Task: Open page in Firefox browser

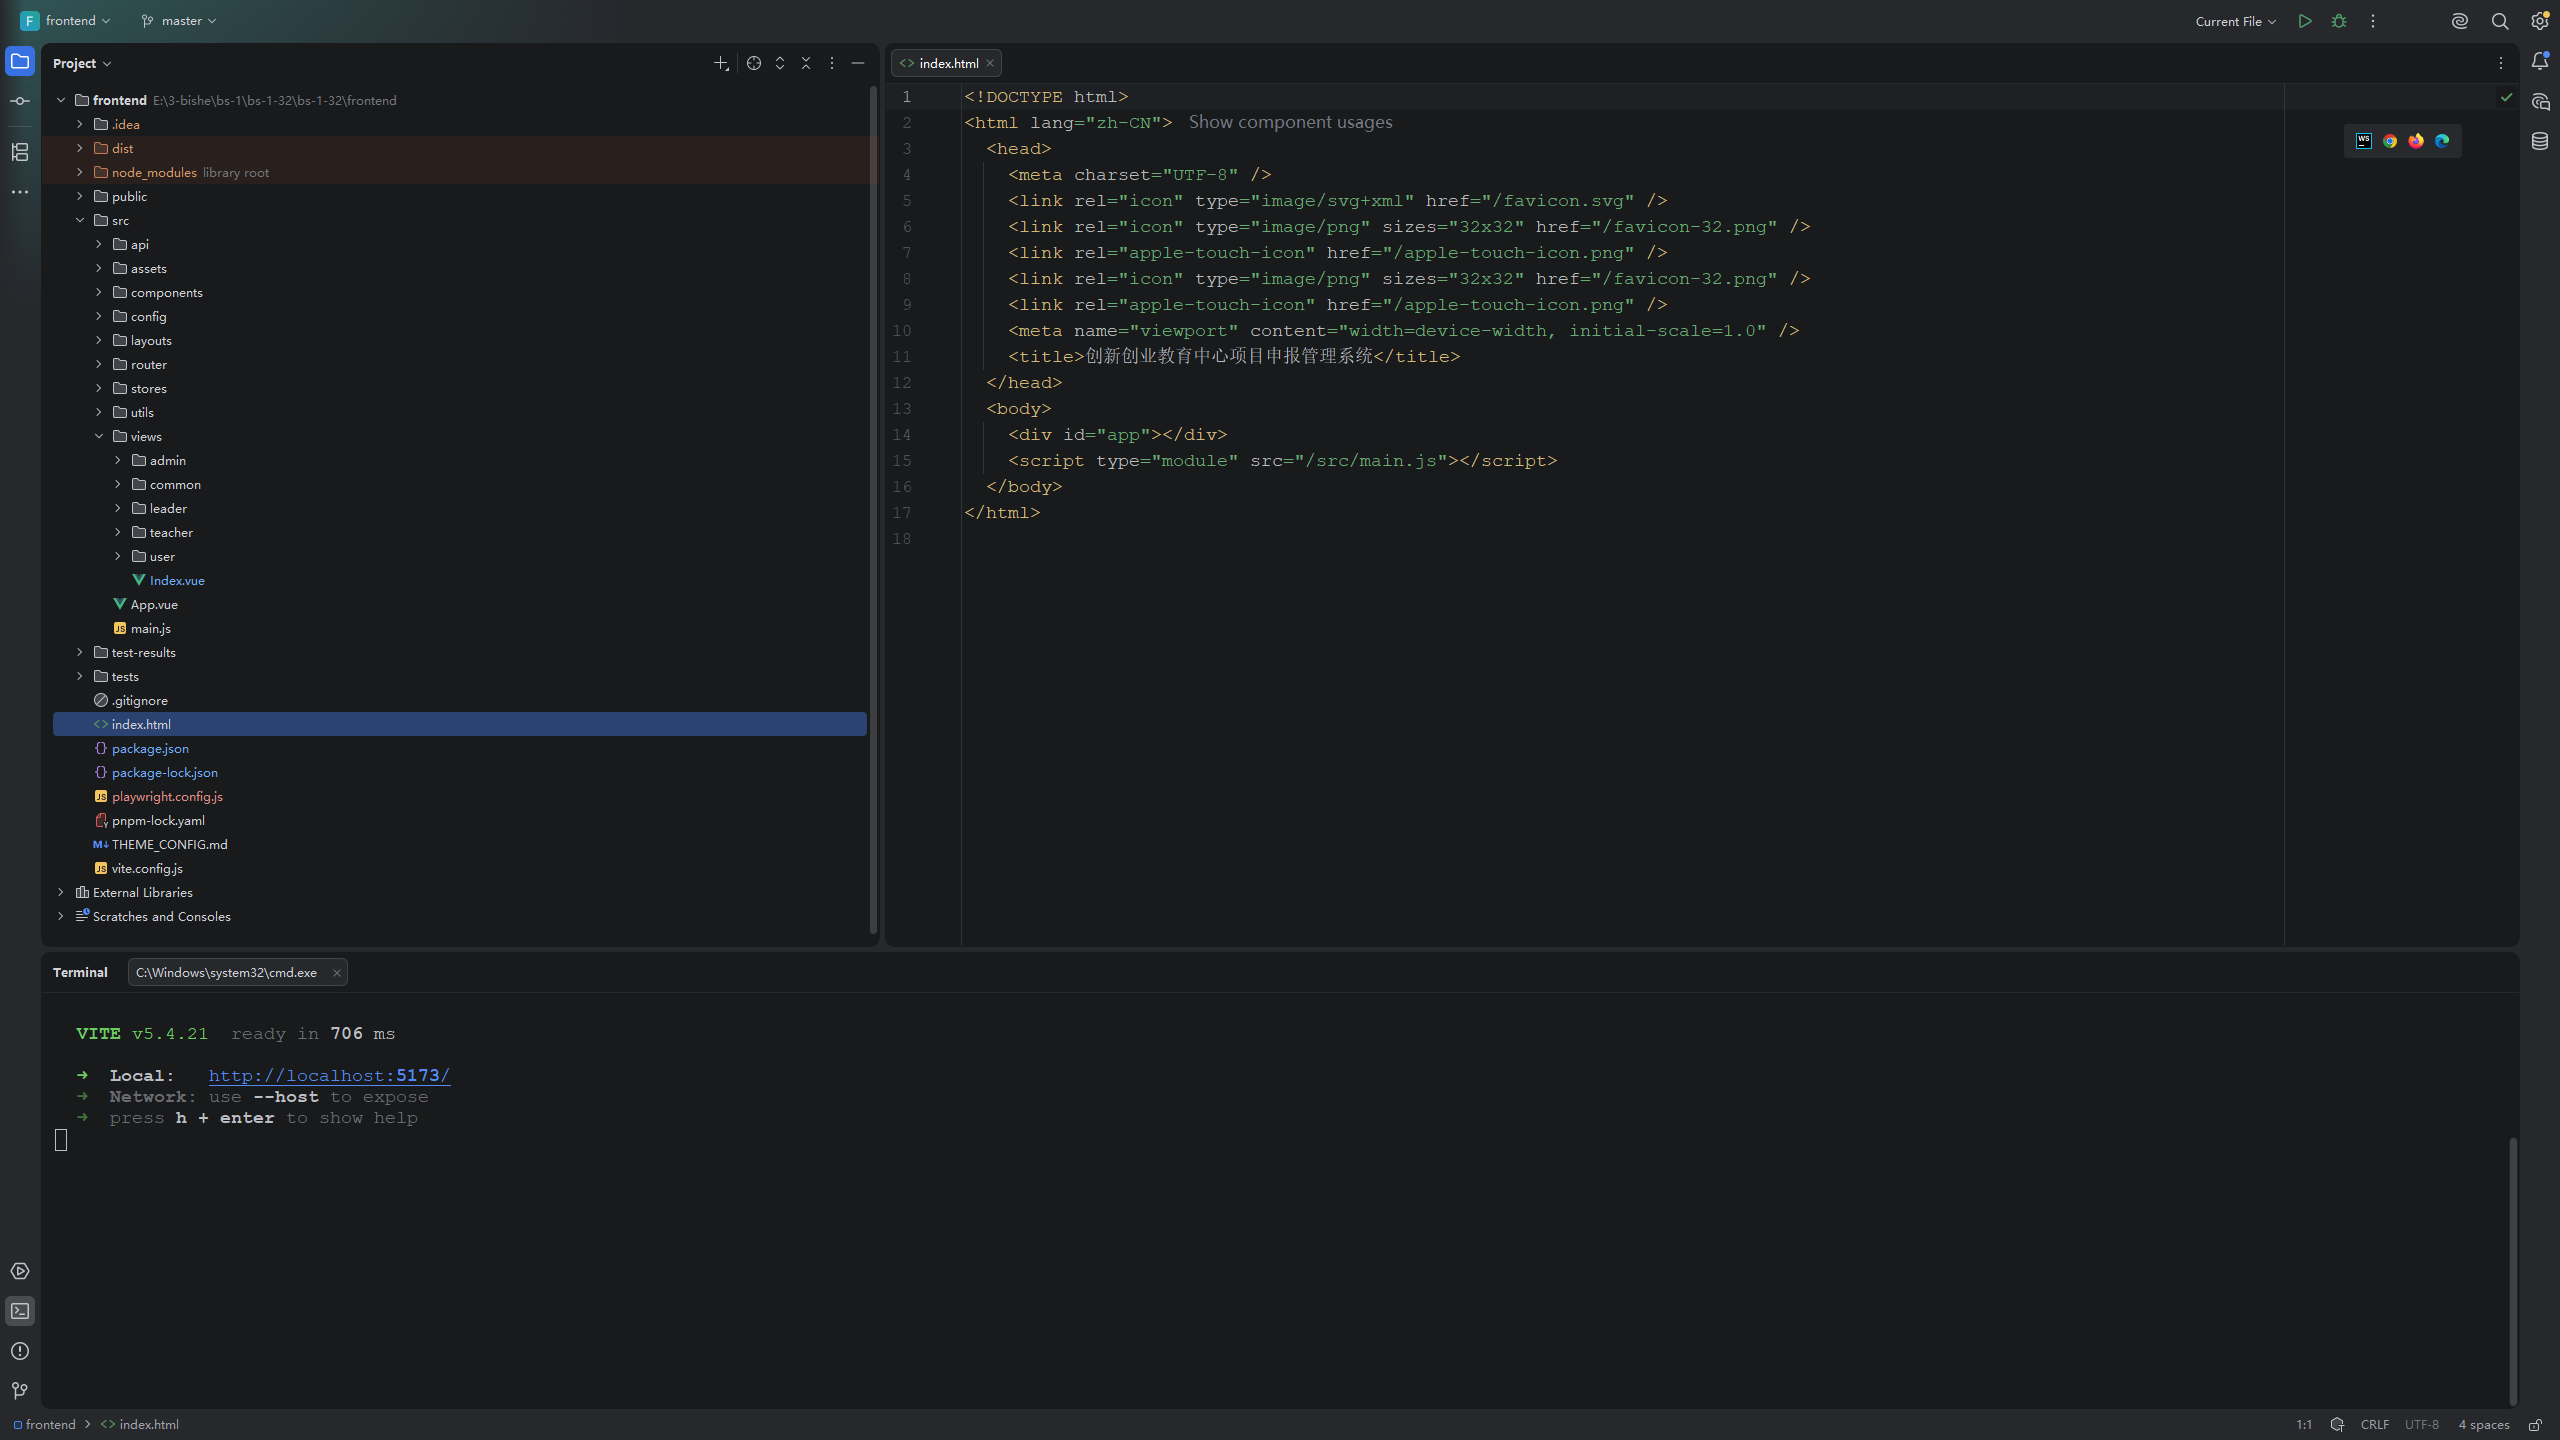Action: coord(2416,141)
